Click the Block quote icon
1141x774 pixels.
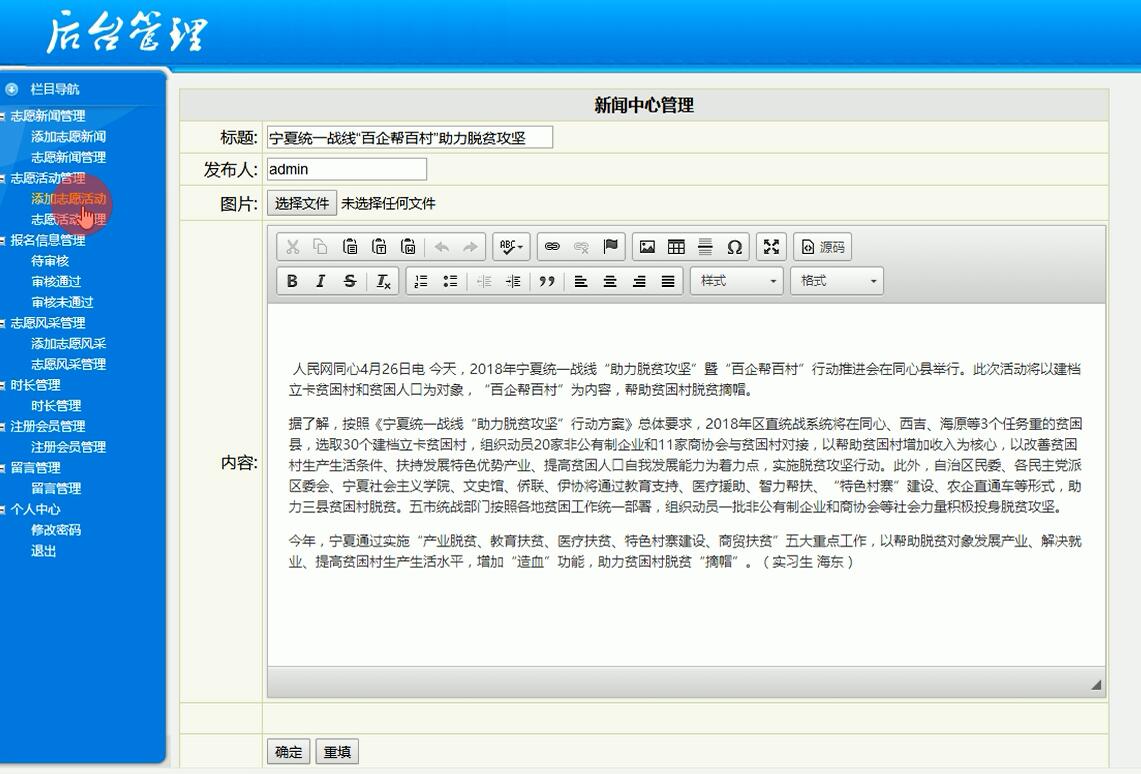coord(546,281)
